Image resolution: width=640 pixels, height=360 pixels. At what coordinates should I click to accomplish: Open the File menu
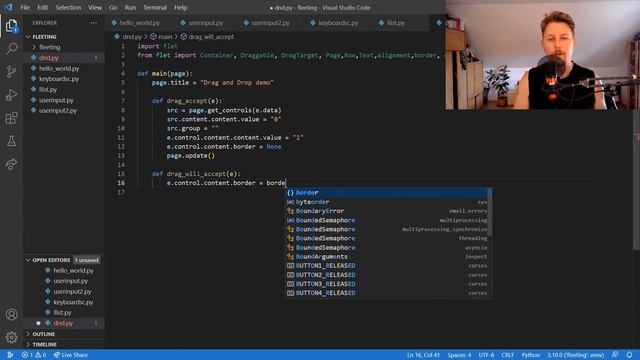[x=25, y=7]
